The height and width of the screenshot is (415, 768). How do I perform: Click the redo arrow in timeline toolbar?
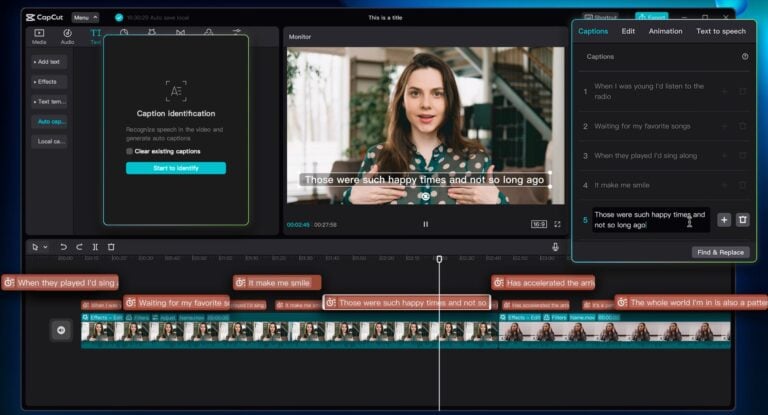point(79,247)
